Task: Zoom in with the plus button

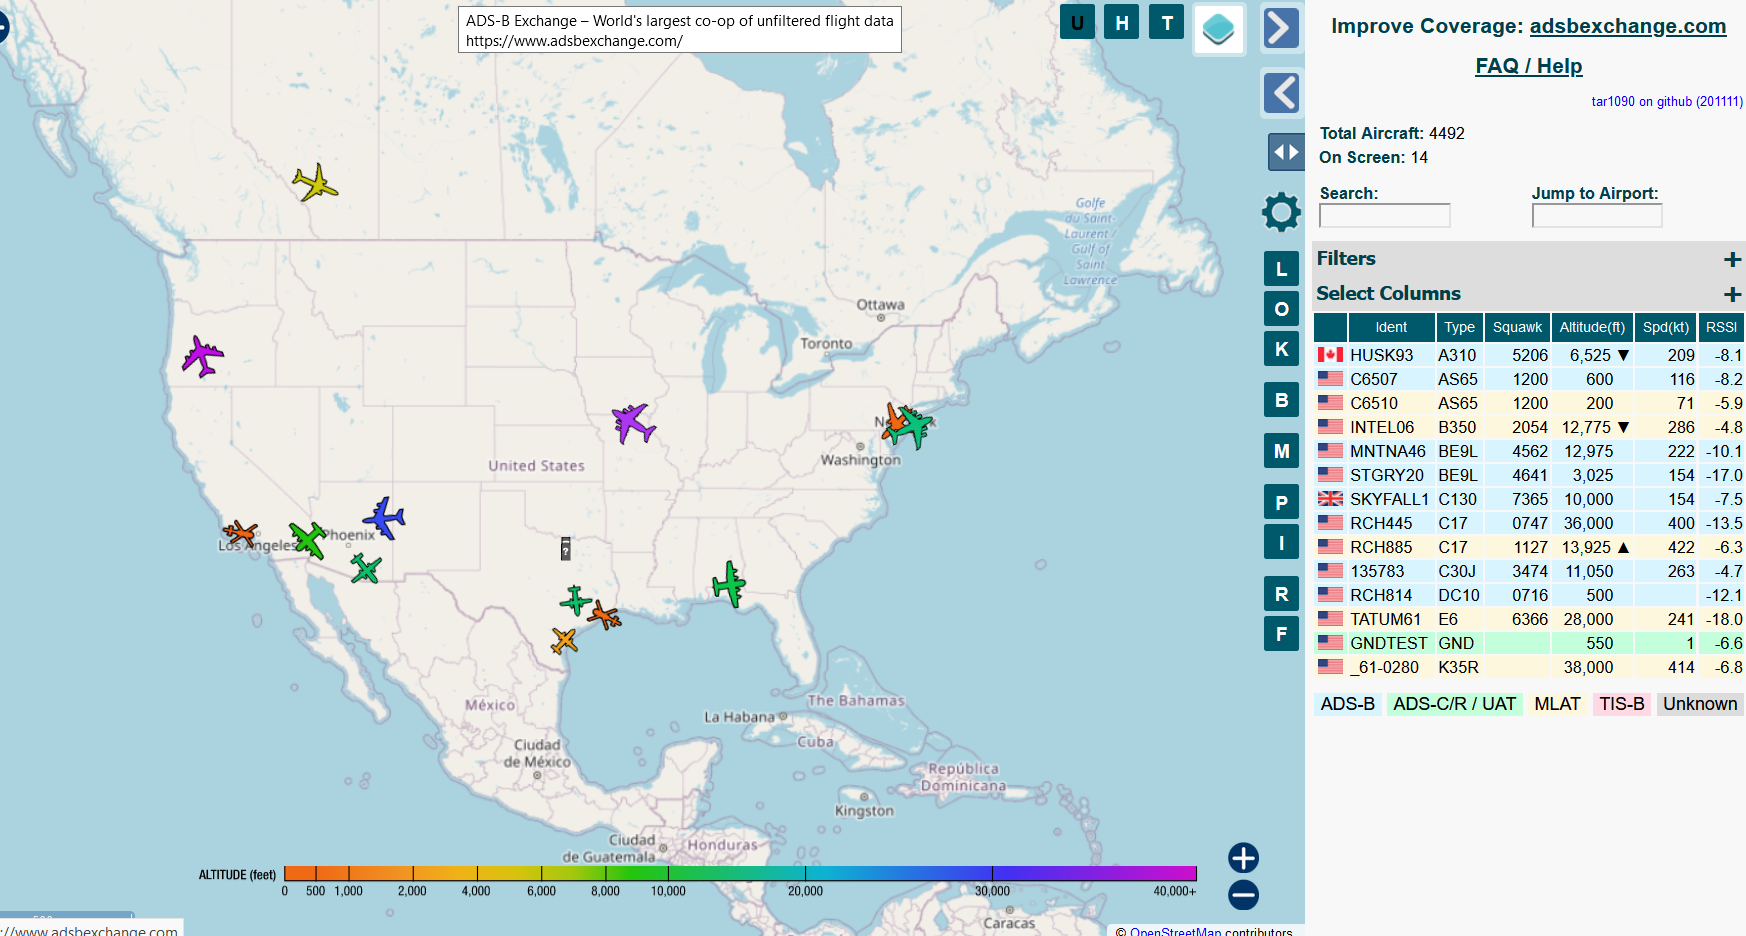Action: pos(1243,858)
